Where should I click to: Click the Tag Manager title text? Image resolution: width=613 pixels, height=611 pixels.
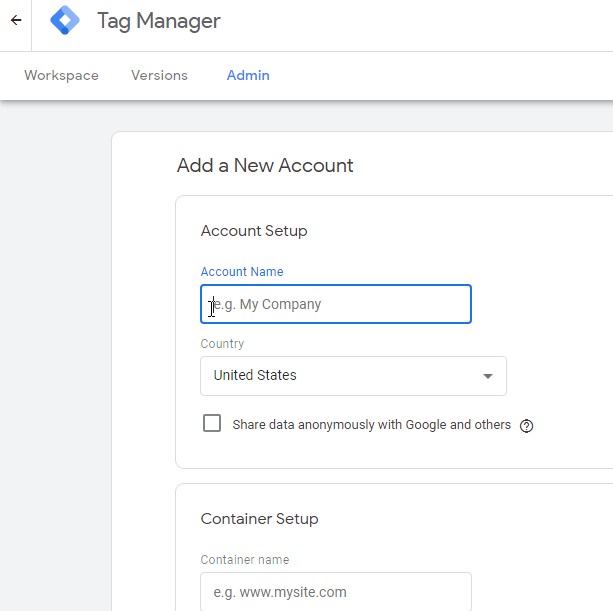[158, 21]
